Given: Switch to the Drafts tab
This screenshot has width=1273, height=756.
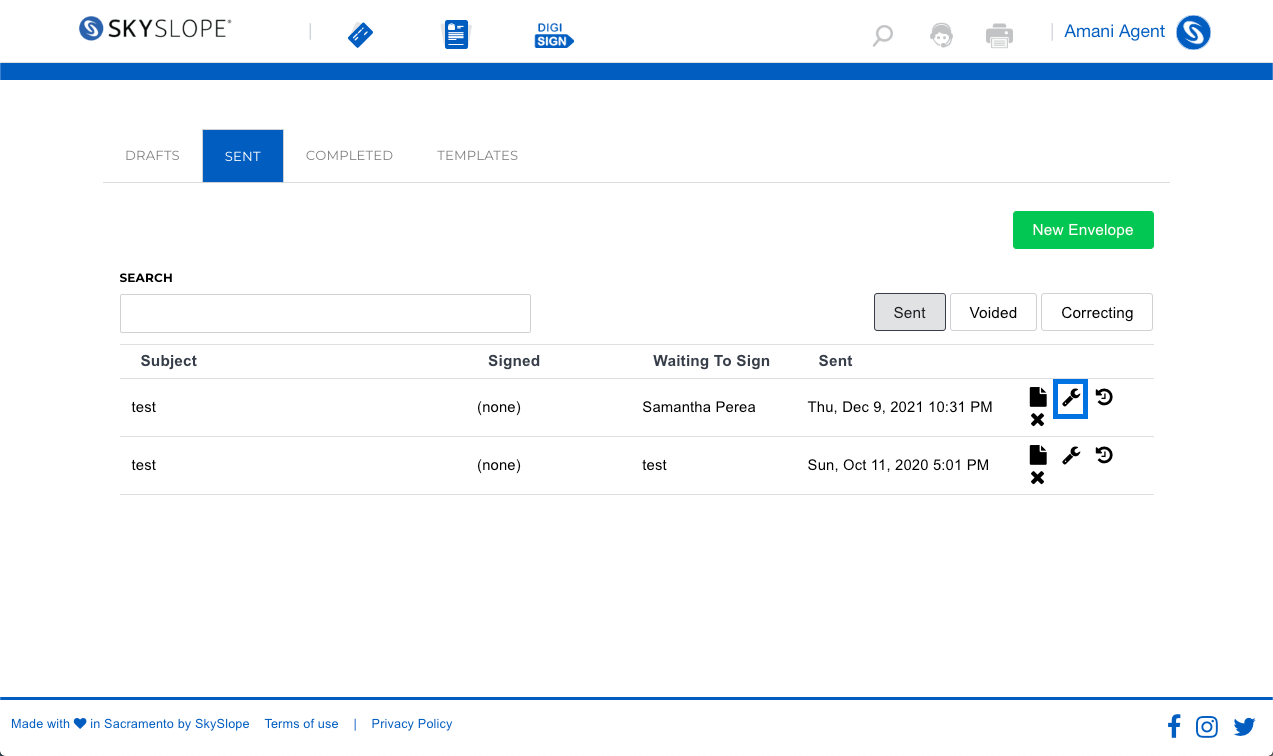Looking at the screenshot, I should click(152, 156).
